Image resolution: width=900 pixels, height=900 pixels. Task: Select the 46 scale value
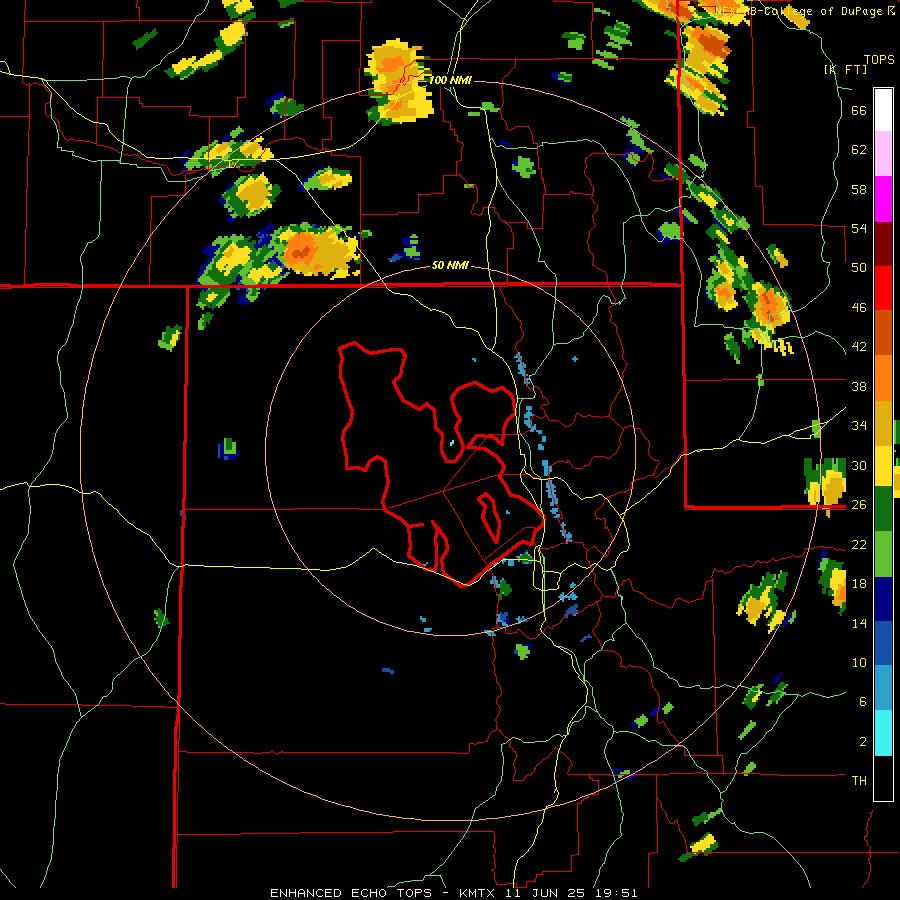[x=859, y=308]
